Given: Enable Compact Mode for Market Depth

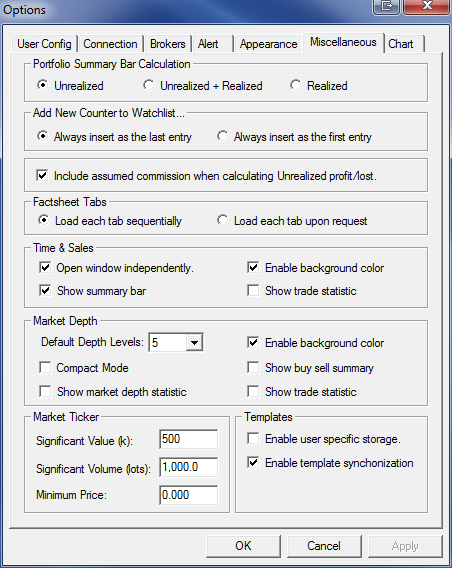Looking at the screenshot, I should 45,368.
